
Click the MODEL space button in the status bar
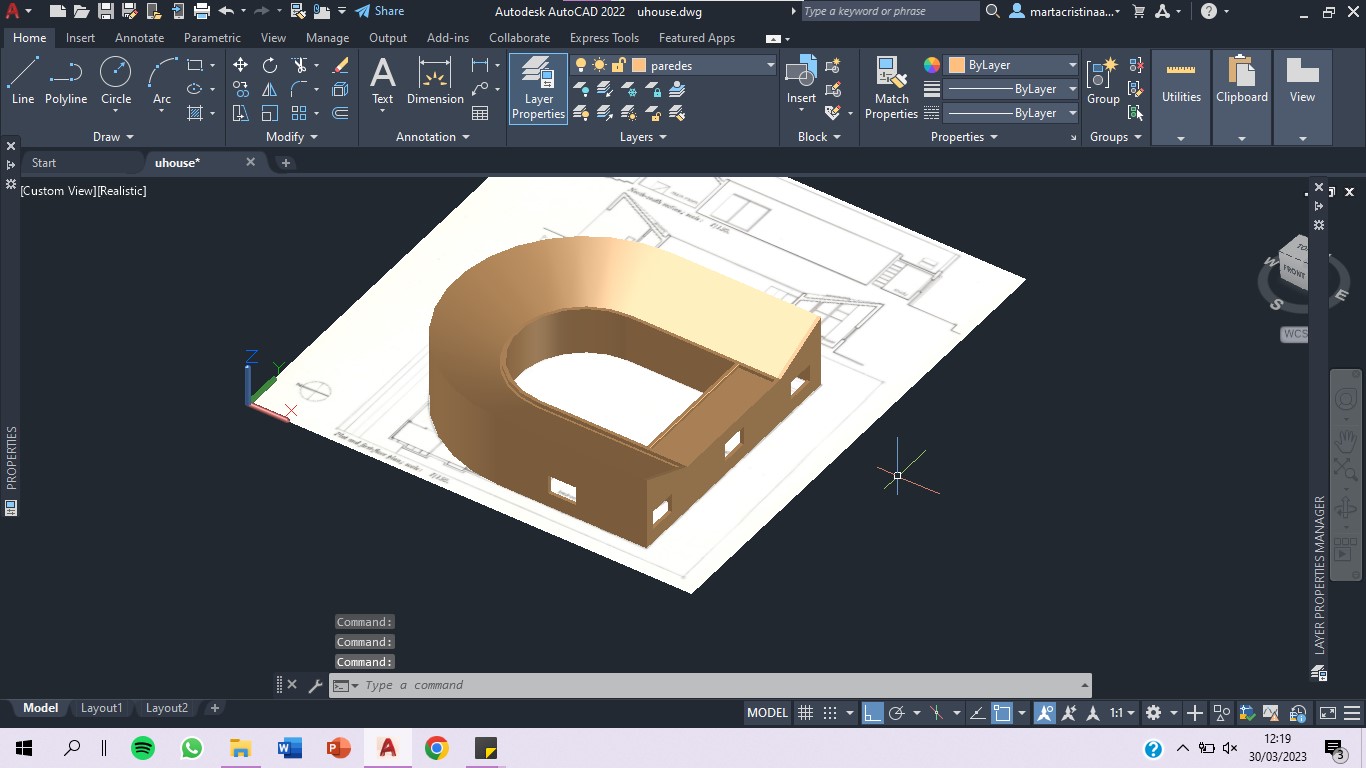click(767, 713)
